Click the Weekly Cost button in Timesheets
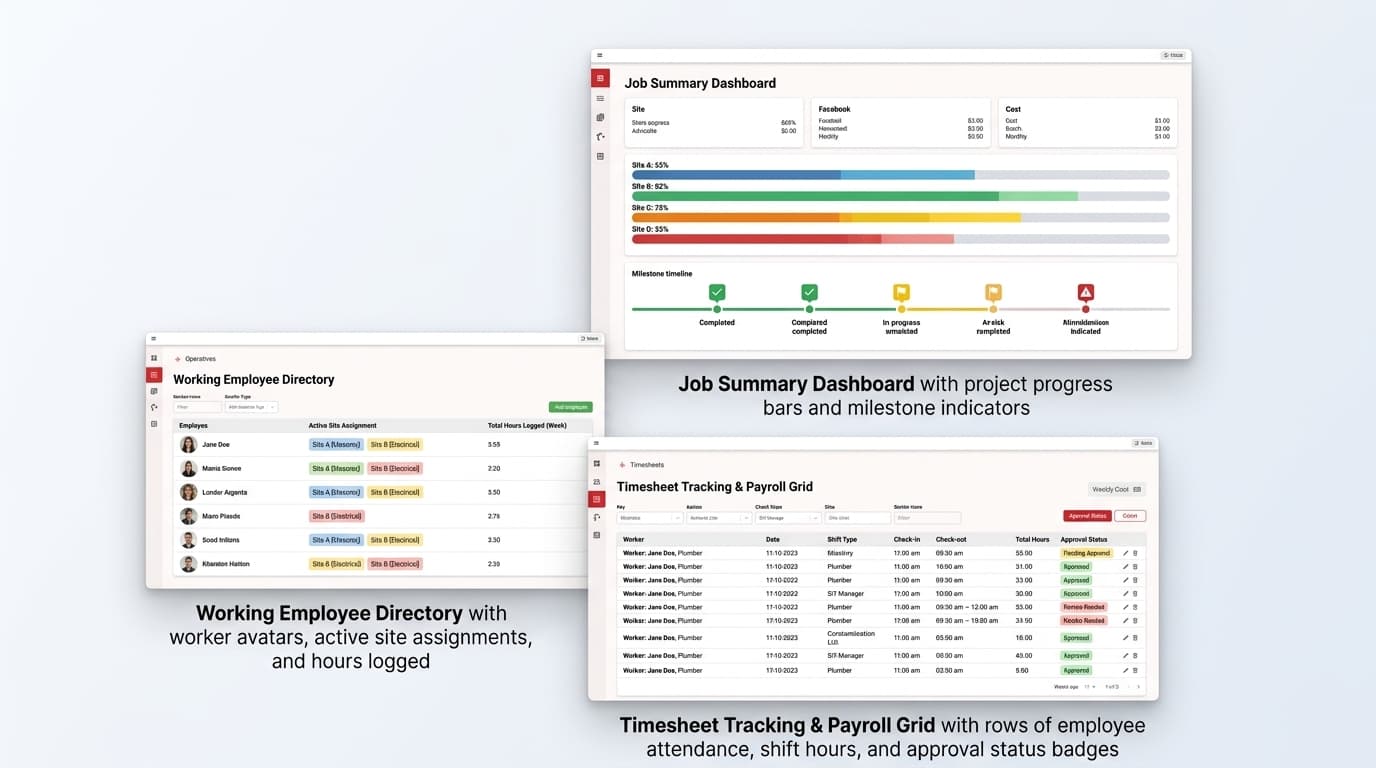 coord(1116,489)
